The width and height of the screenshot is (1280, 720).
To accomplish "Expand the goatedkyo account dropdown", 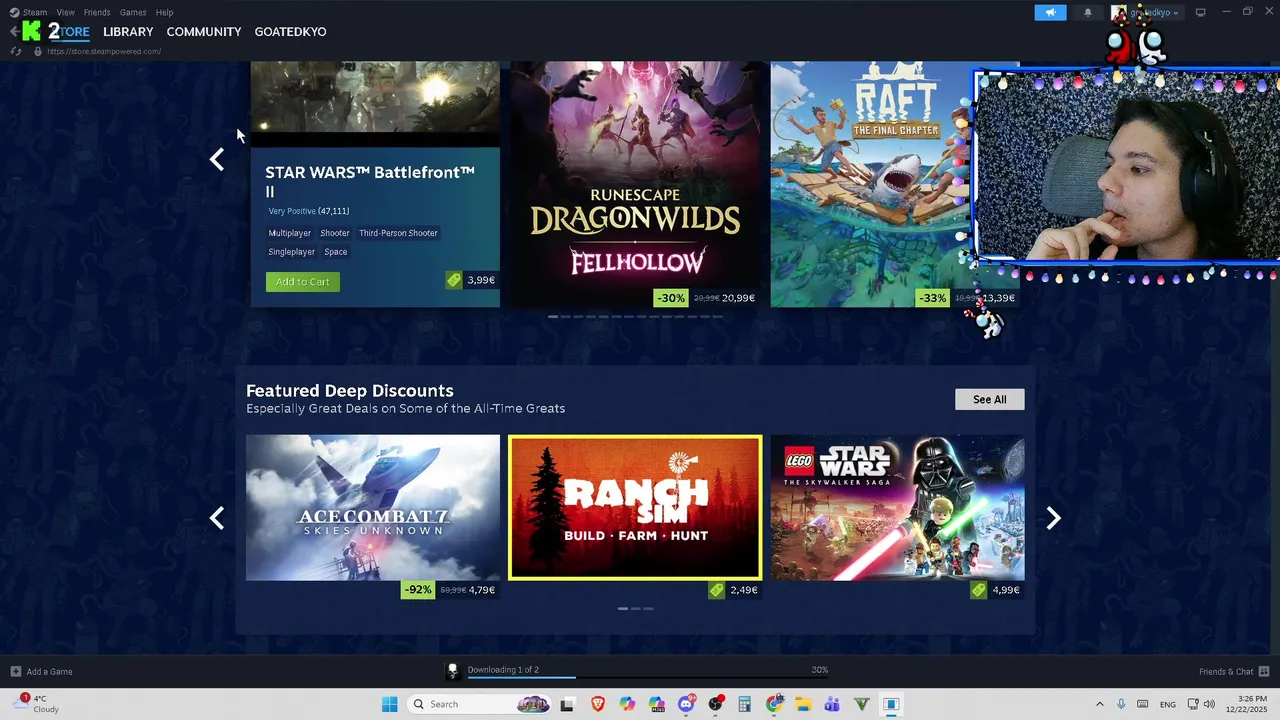I will coord(1146,12).
